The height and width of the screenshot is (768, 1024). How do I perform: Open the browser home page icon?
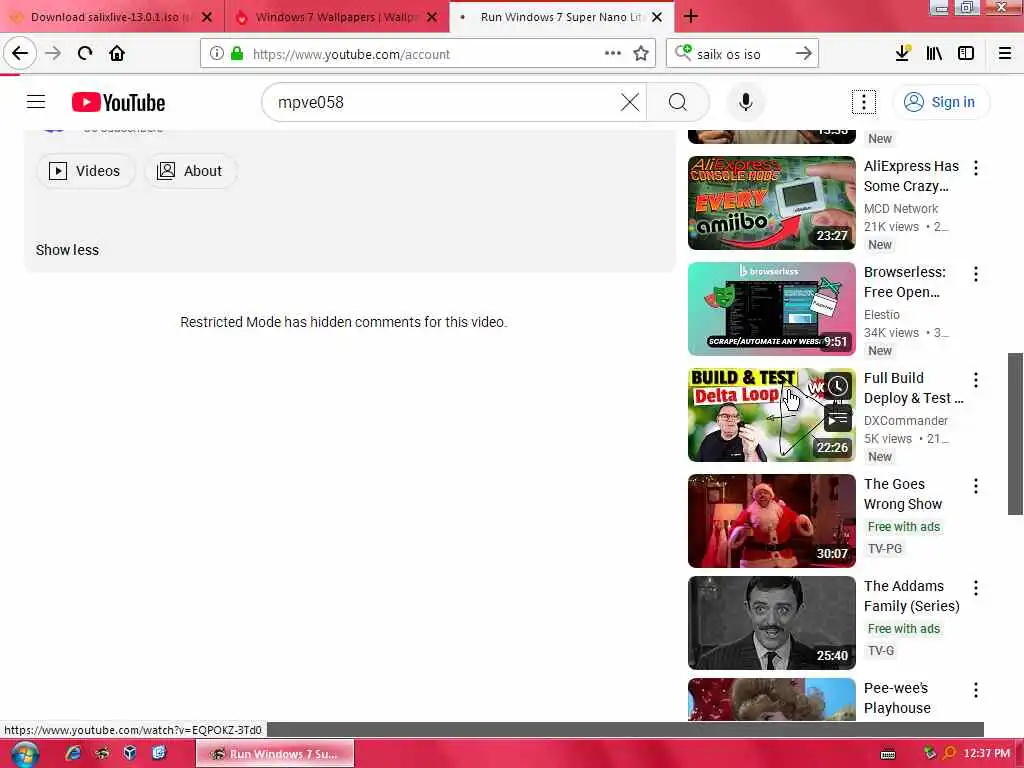(x=117, y=53)
